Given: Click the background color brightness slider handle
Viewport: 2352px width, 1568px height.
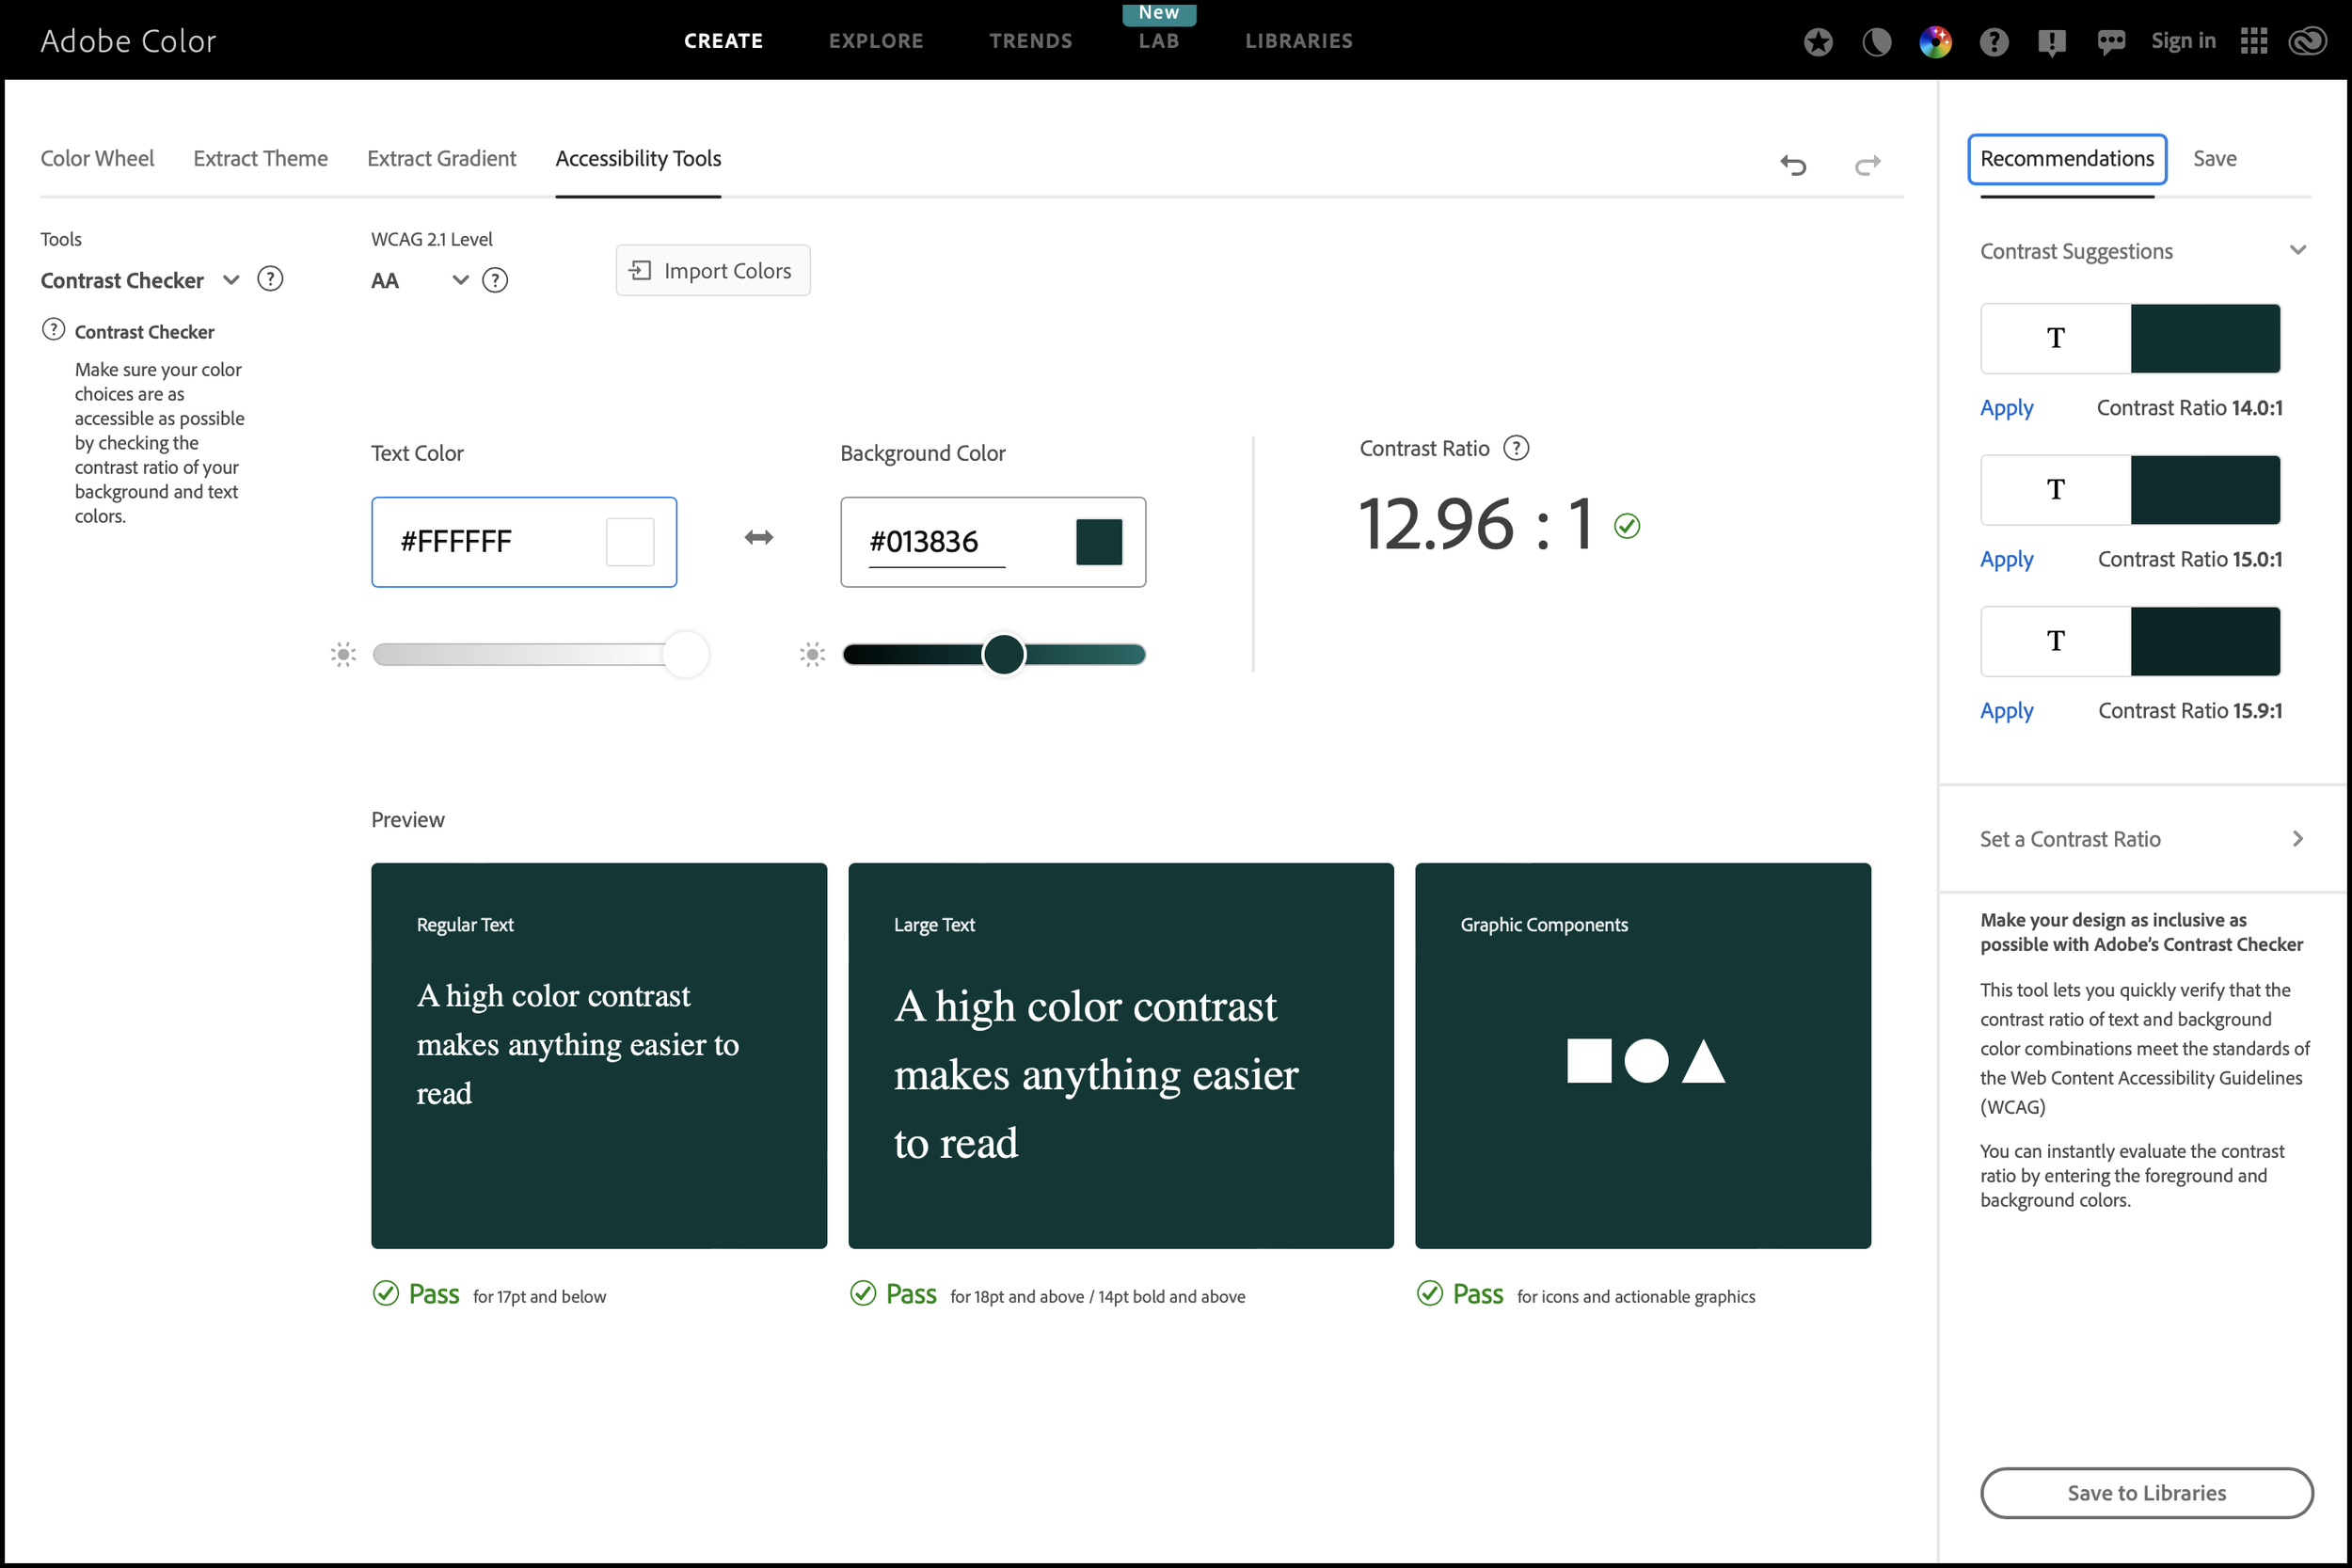Looking at the screenshot, I should [1003, 655].
